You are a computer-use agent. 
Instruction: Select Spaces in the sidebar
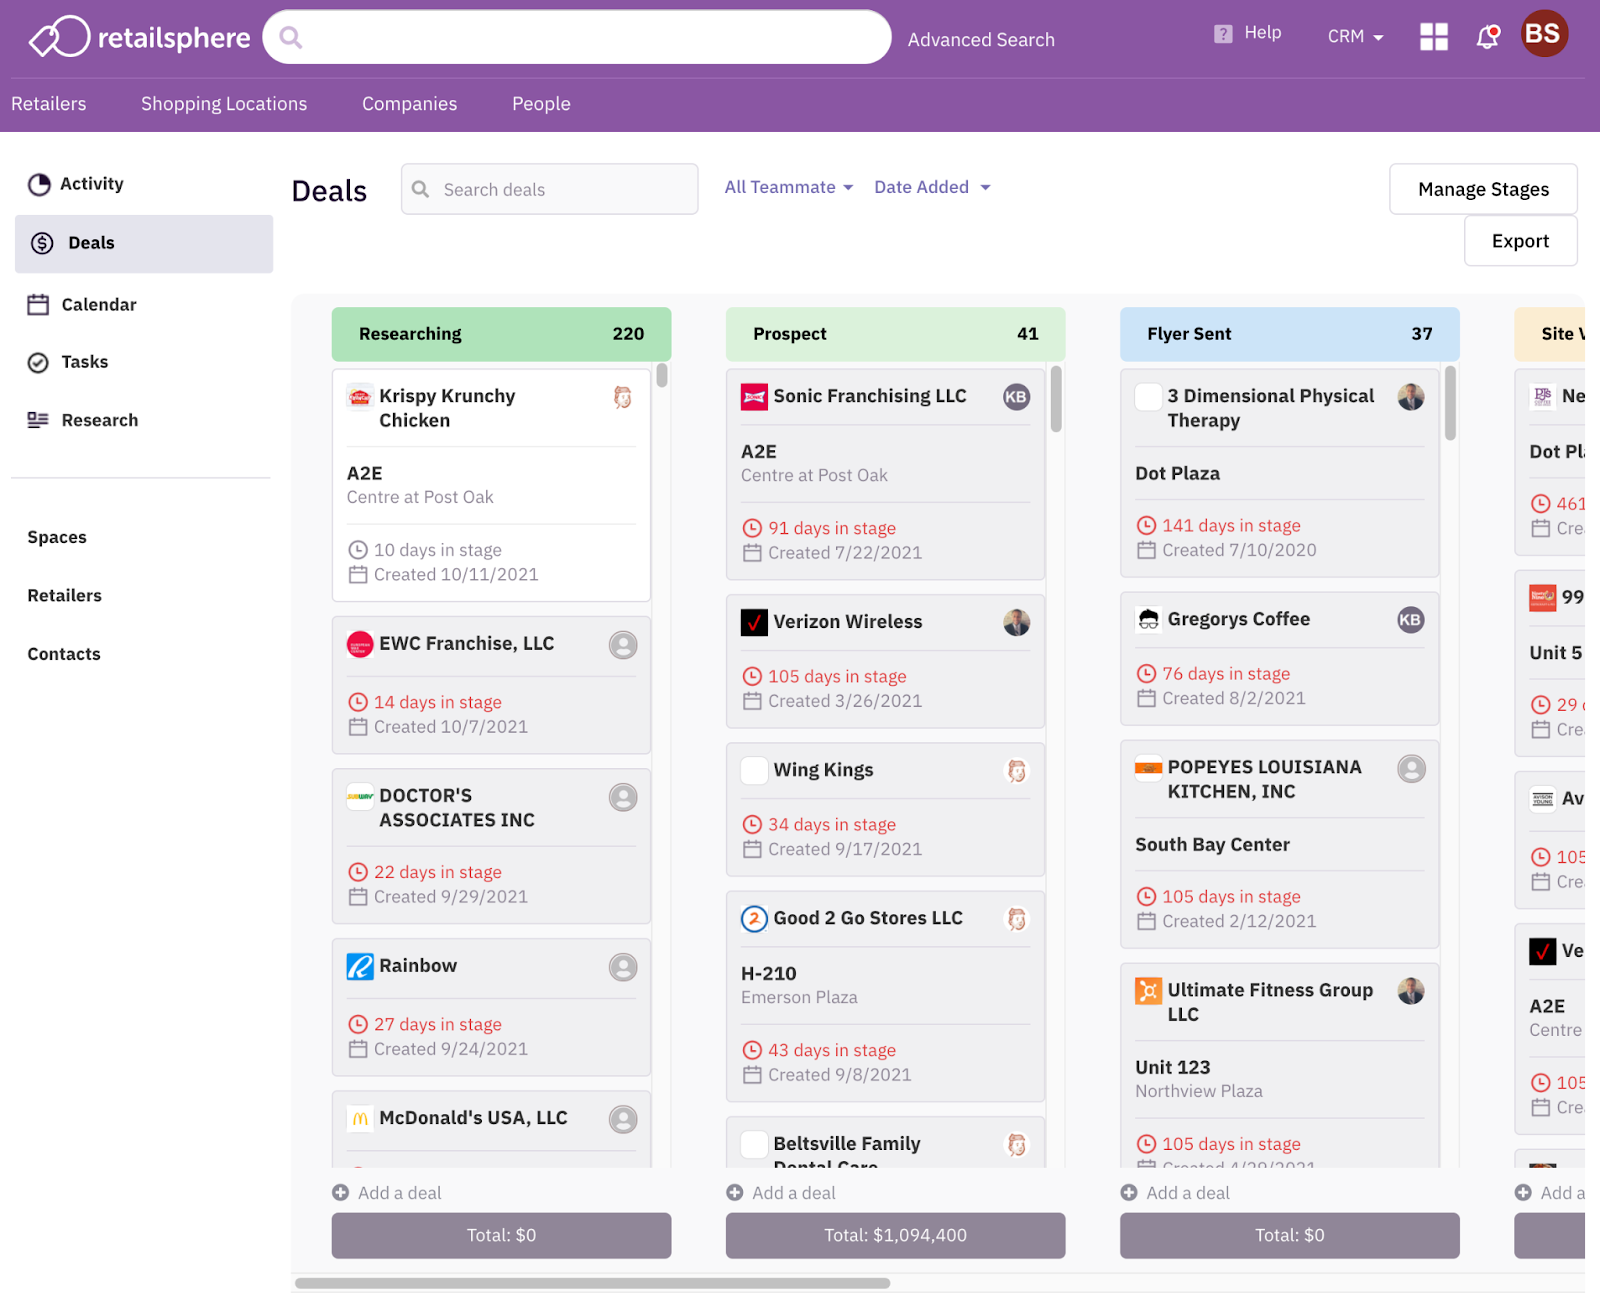point(57,537)
